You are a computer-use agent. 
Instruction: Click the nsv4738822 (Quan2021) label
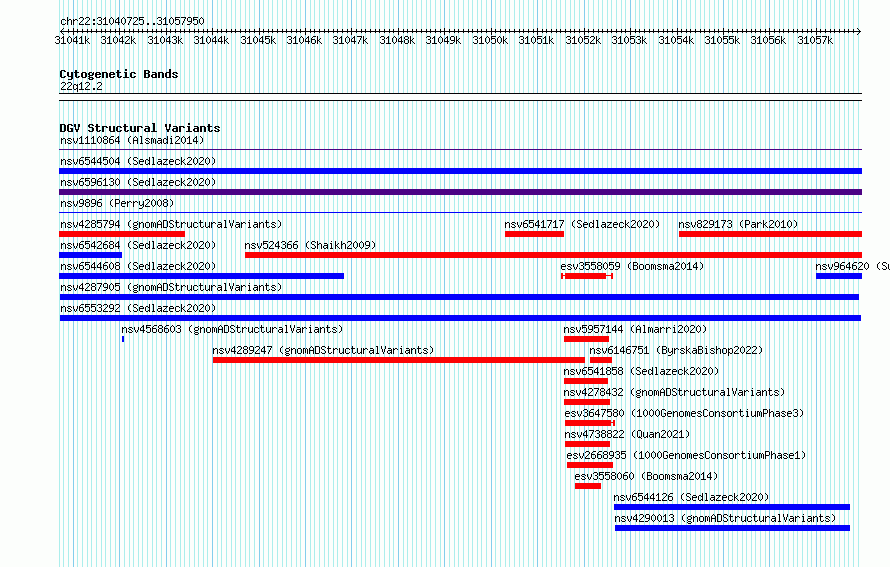626,434
